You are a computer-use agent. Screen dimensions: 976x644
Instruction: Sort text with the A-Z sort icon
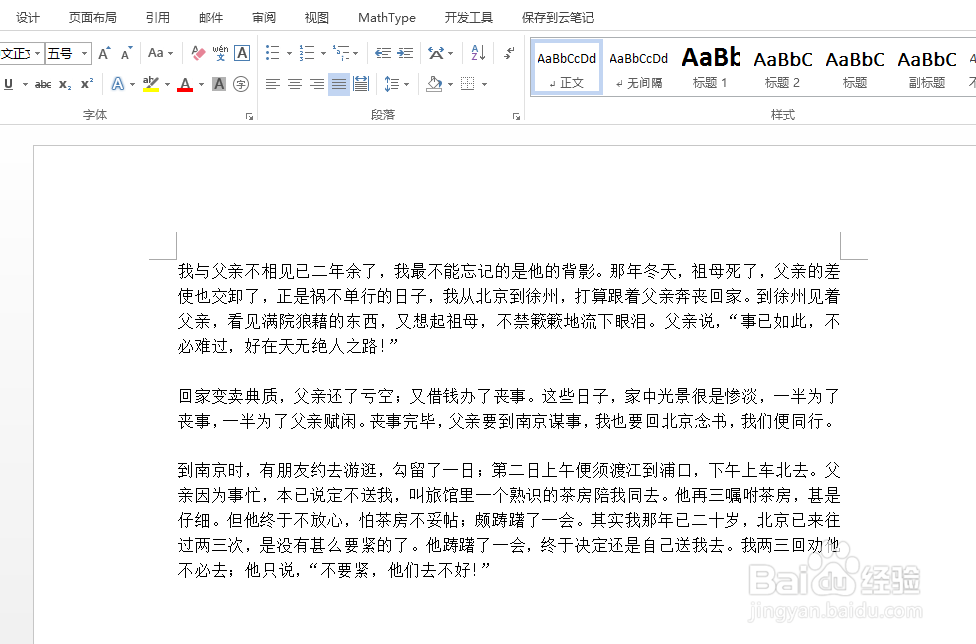(478, 53)
